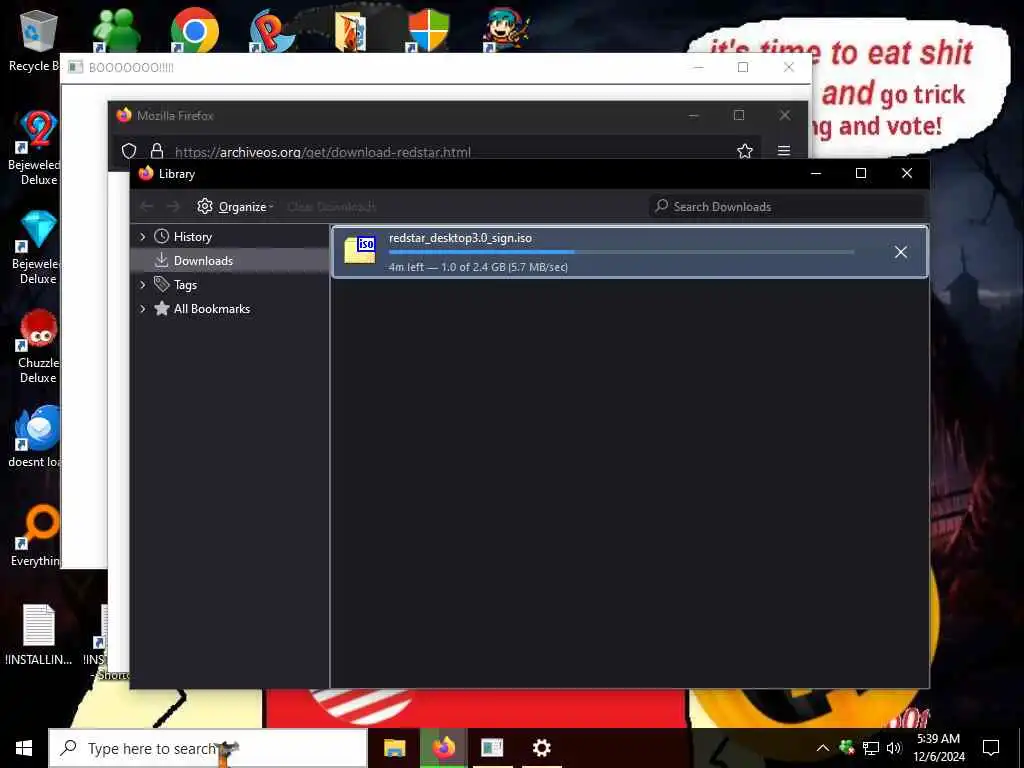Screen dimensions: 1024x768
Task: Minimize the Library window
Action: (816, 173)
